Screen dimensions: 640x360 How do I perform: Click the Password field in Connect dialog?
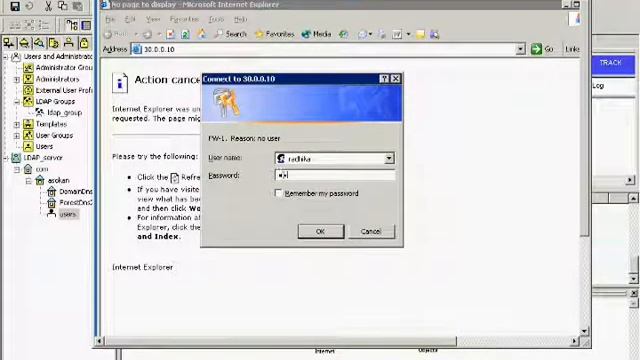(x=335, y=175)
